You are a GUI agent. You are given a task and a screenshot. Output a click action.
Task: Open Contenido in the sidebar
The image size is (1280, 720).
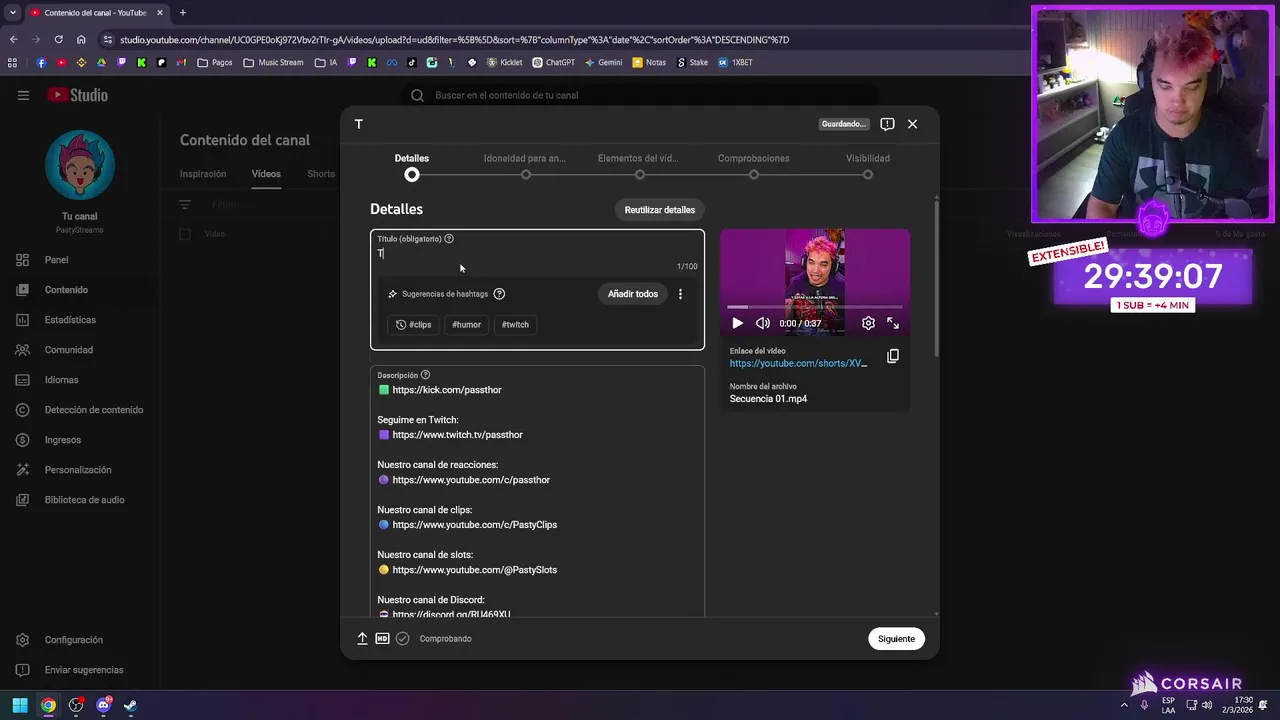point(80,290)
